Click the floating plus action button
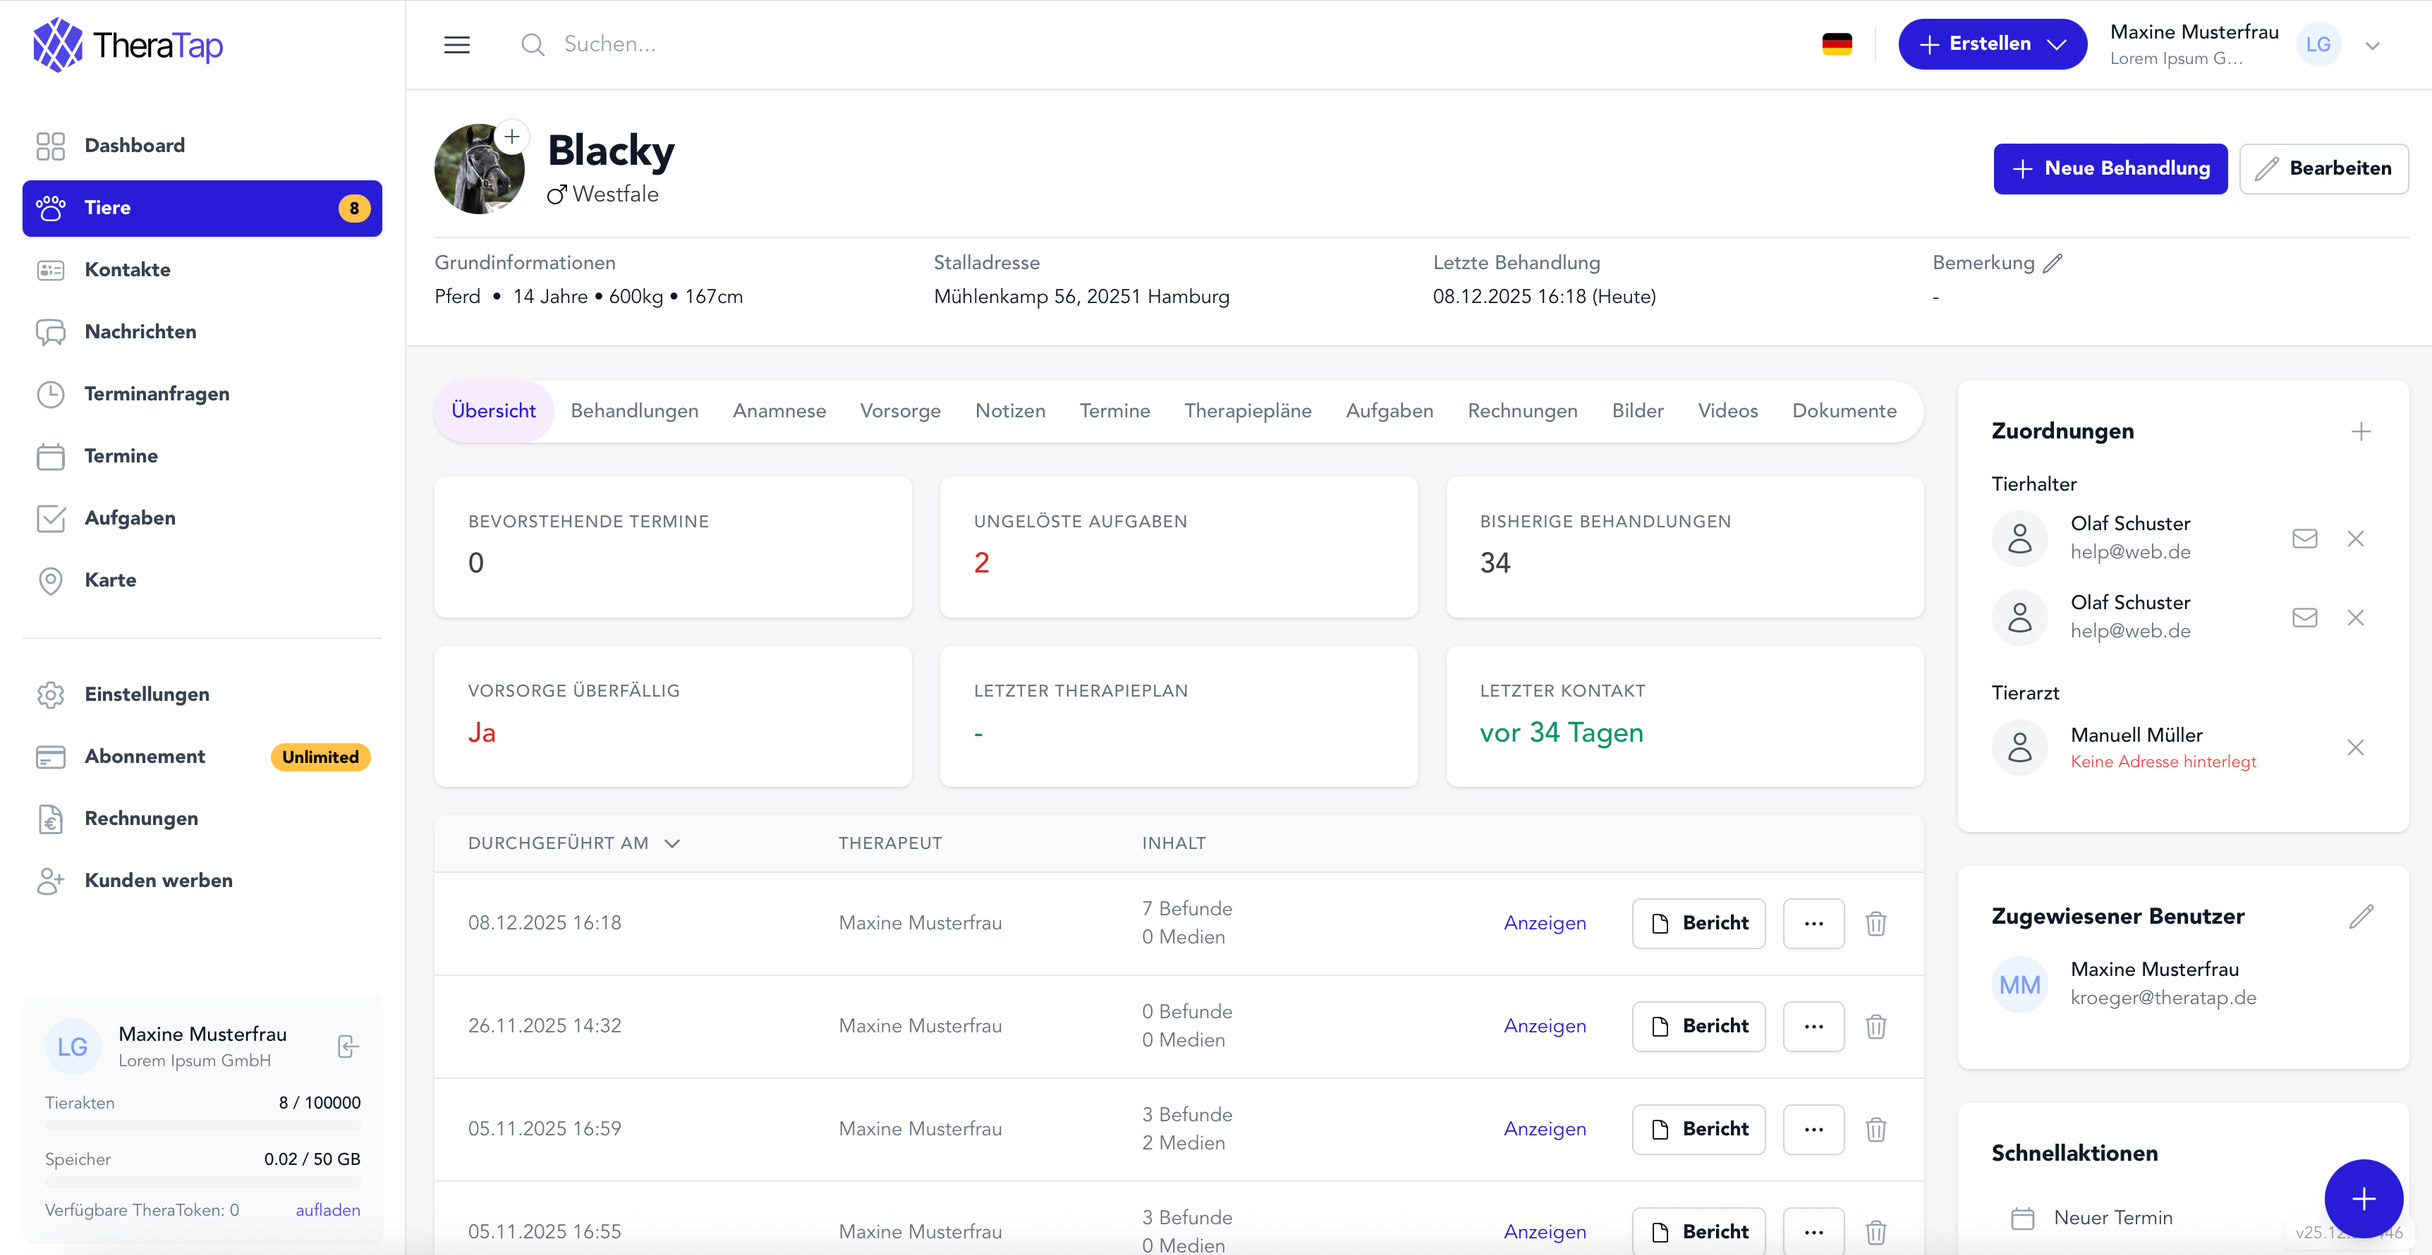Image resolution: width=2432 pixels, height=1255 pixels. click(2364, 1198)
